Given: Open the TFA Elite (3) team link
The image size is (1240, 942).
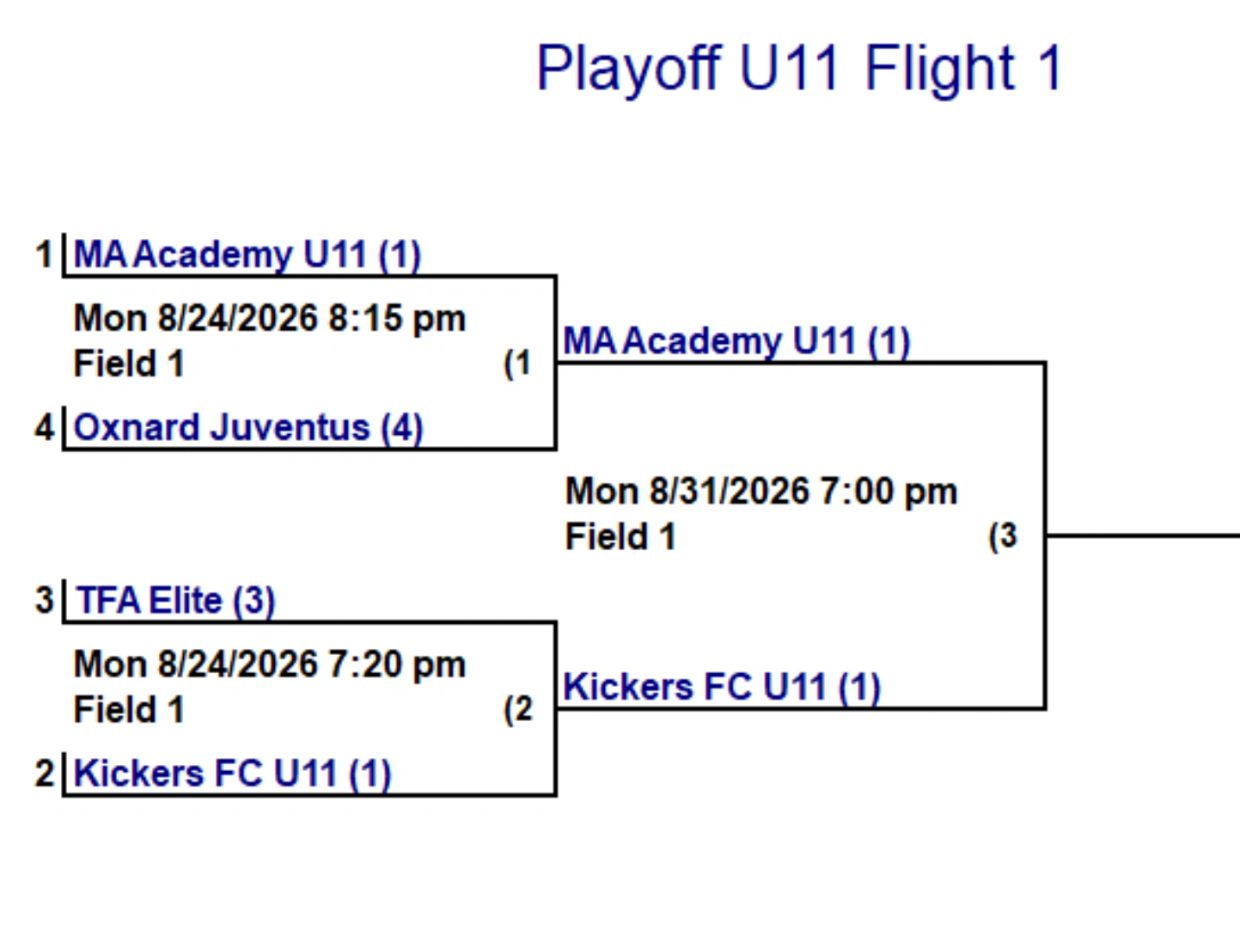Looking at the screenshot, I should pyautogui.click(x=175, y=601).
